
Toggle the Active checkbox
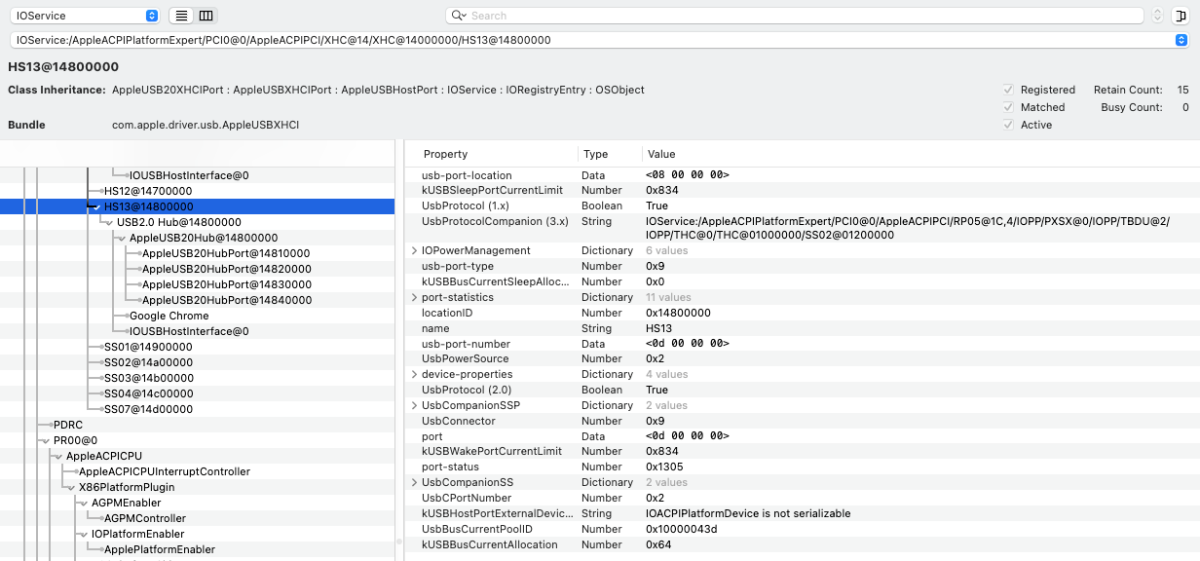pyautogui.click(x=1008, y=125)
